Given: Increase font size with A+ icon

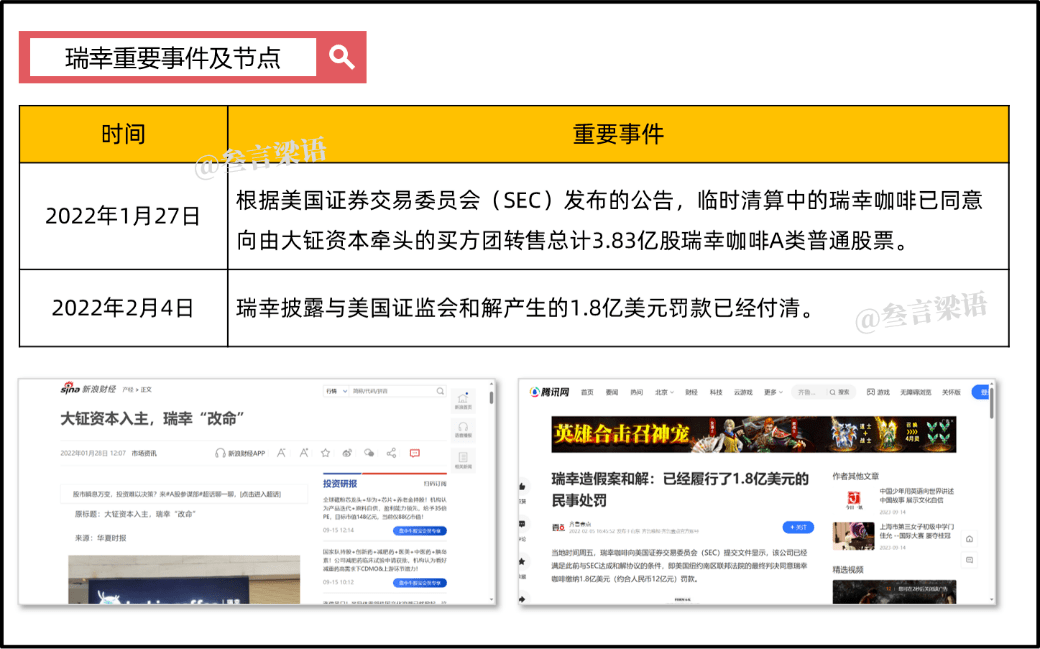Looking at the screenshot, I should [304, 453].
